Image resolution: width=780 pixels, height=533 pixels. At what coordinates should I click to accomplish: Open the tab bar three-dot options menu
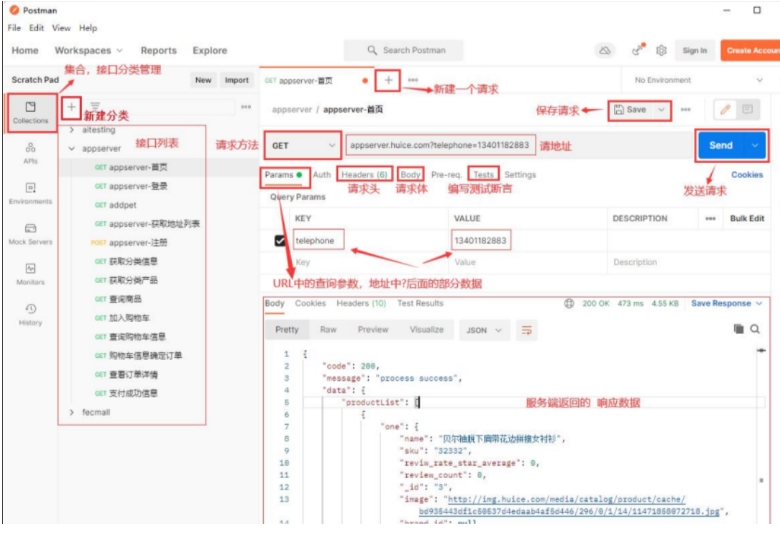[x=413, y=80]
